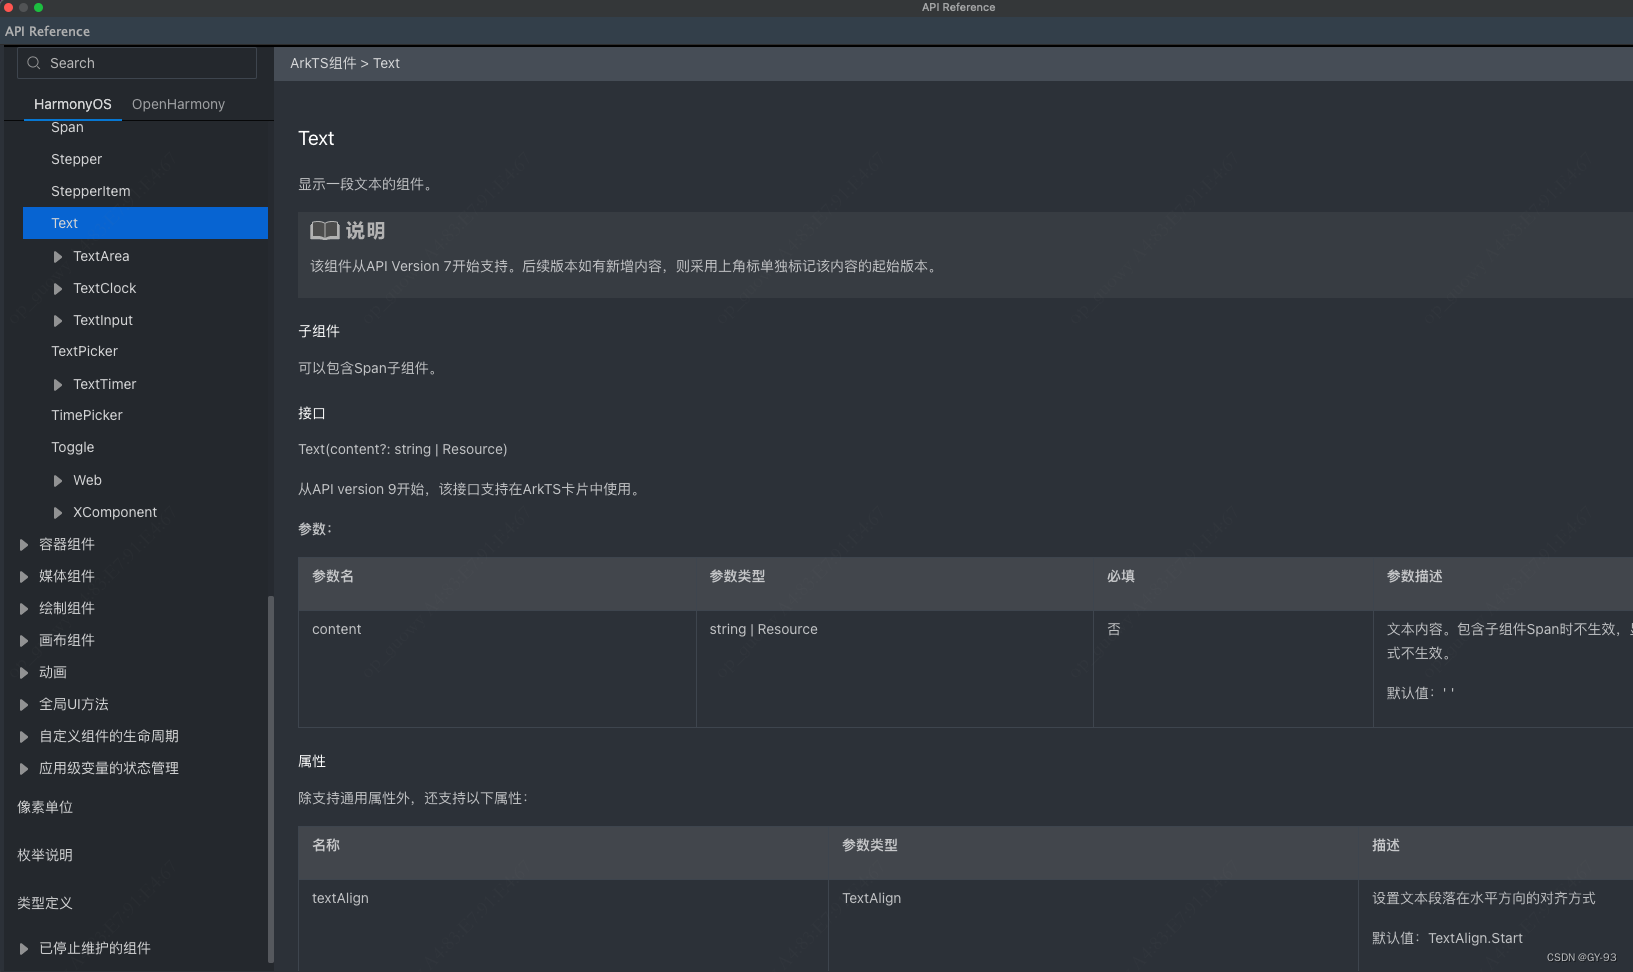Expand the 媒体组件 category arrow
This screenshot has width=1633, height=972.
pyautogui.click(x=24, y=577)
